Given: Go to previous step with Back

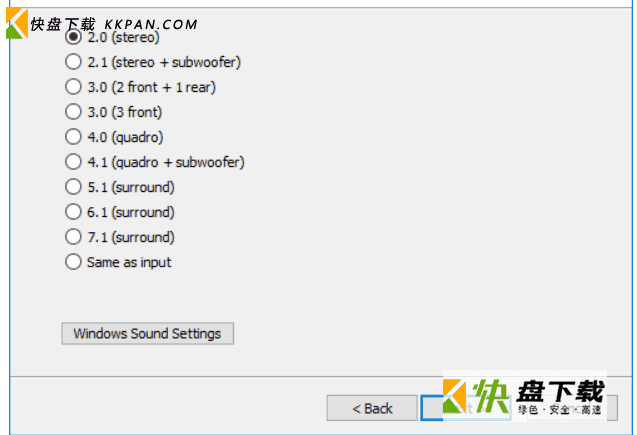Looking at the screenshot, I should pyautogui.click(x=372, y=408).
